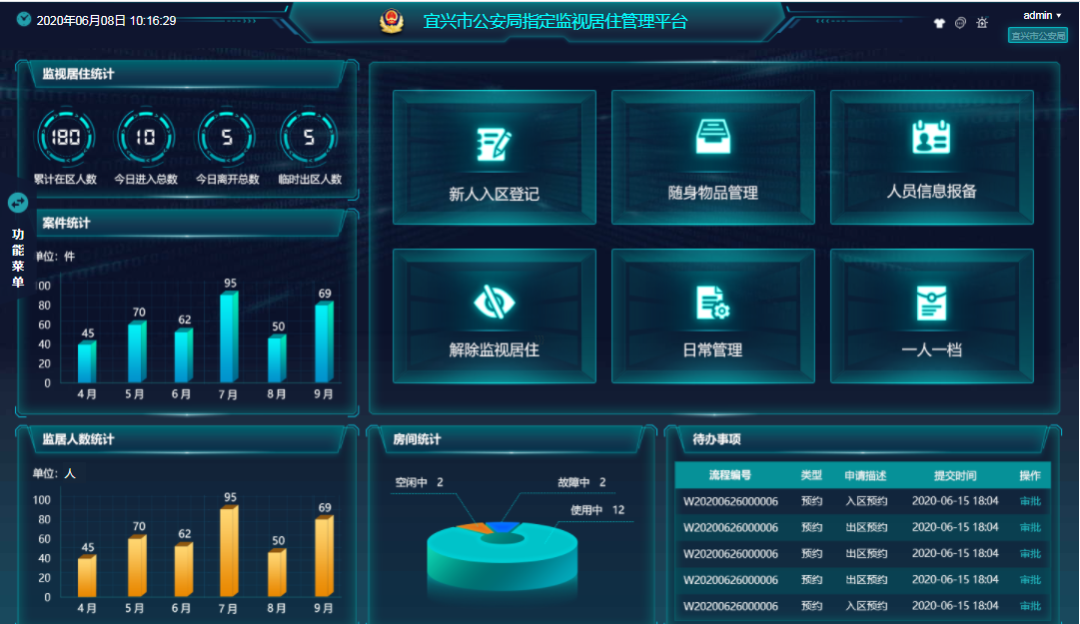Select the 7月 bar in 案件统计 chart
1080x624 pixels.
[229, 337]
